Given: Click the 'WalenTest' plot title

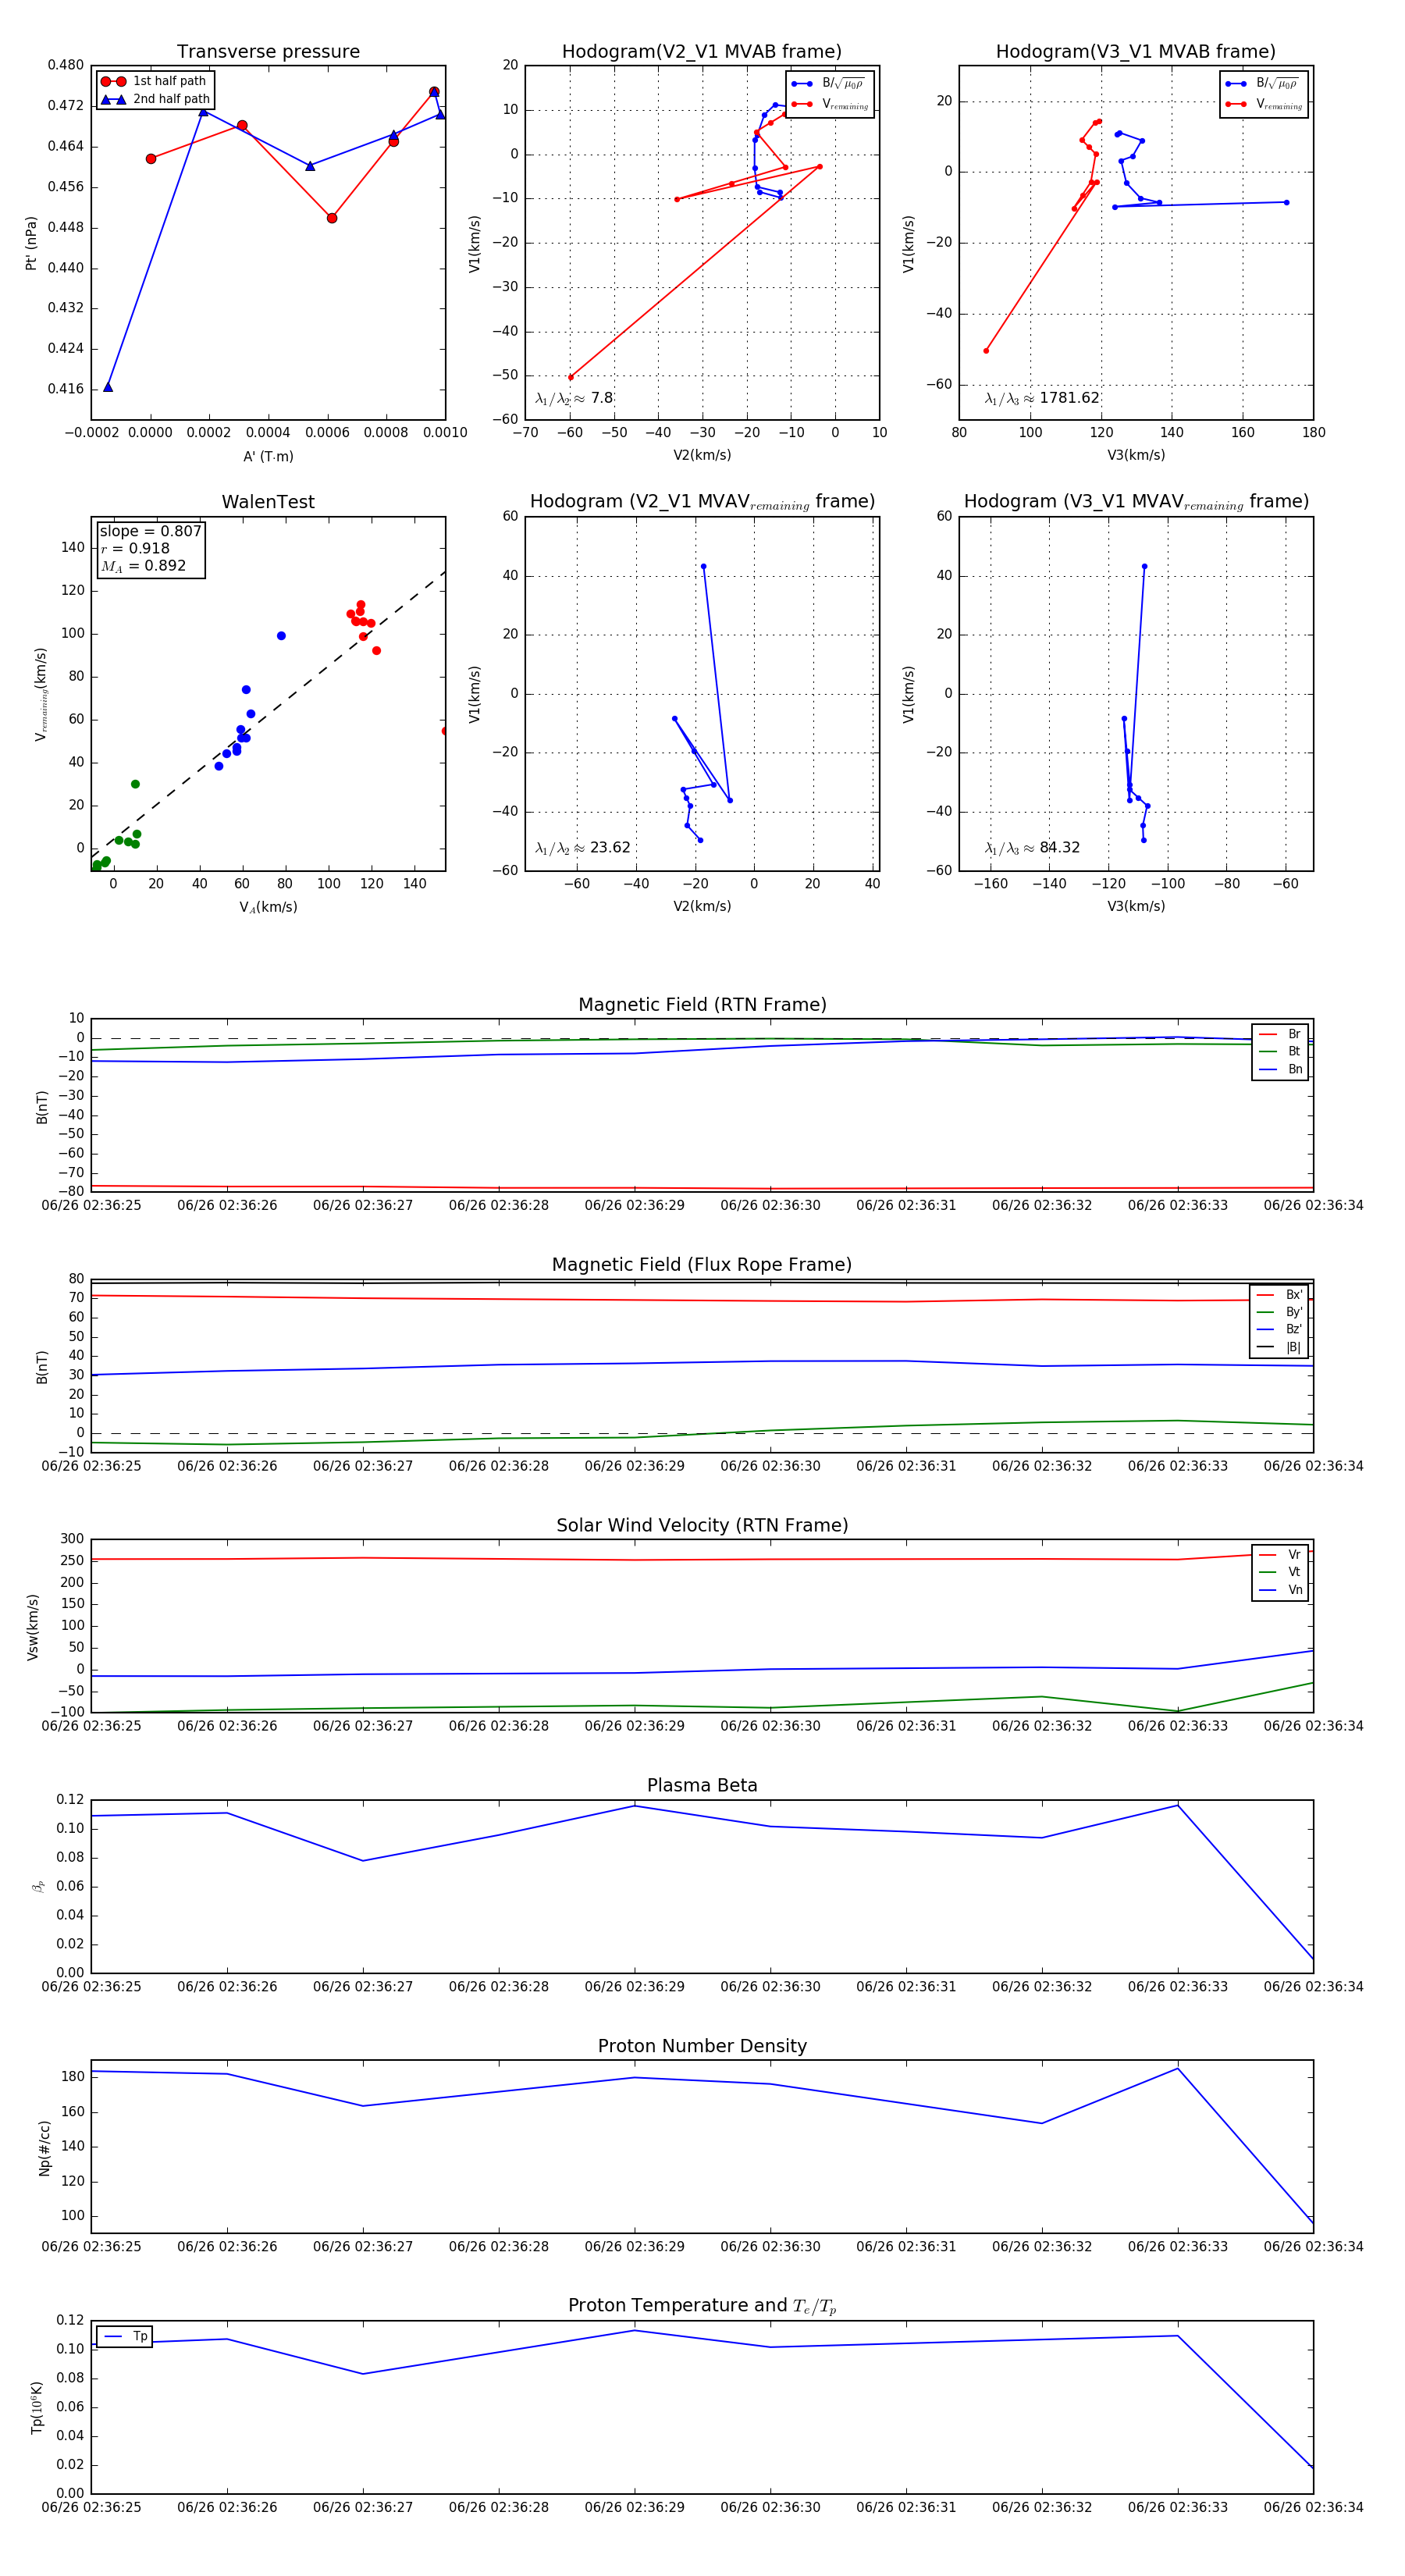Looking at the screenshot, I should coord(268,502).
